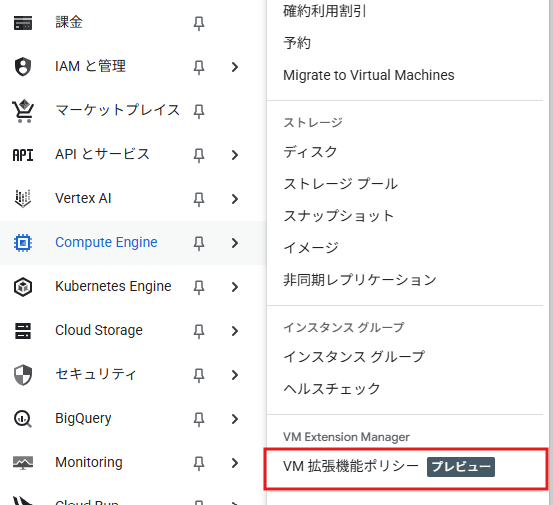553x505 pixels.
Task: Click the Kubernetes Engine hexagon icon
Action: [23, 287]
